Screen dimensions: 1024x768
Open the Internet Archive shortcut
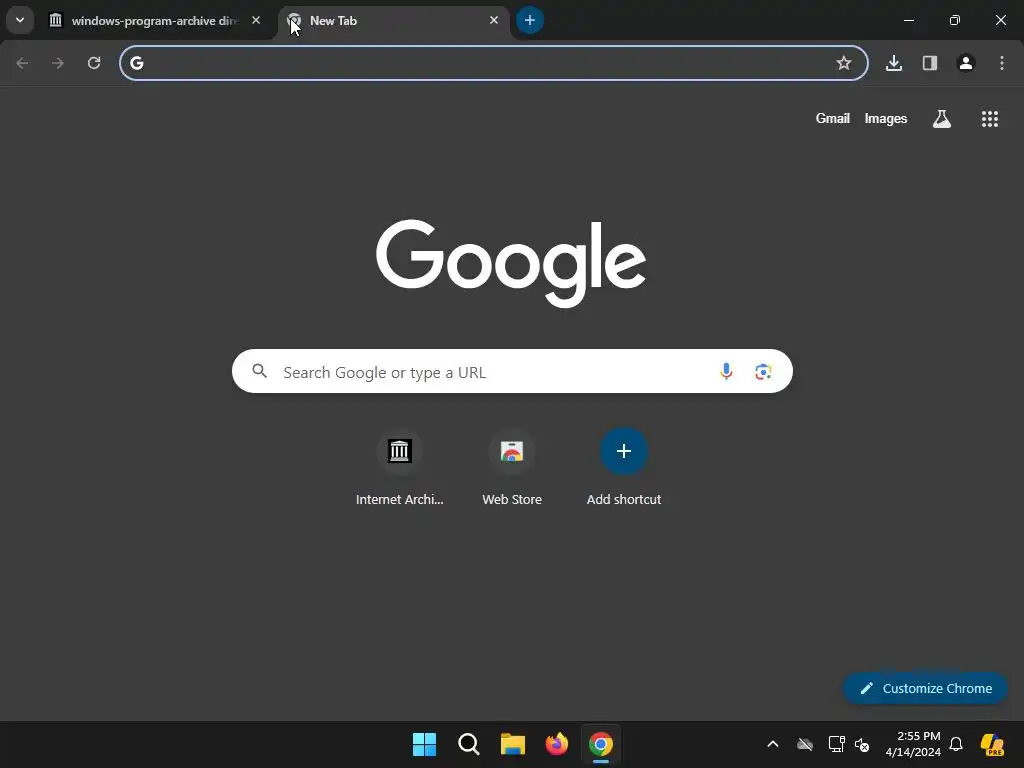400,468
